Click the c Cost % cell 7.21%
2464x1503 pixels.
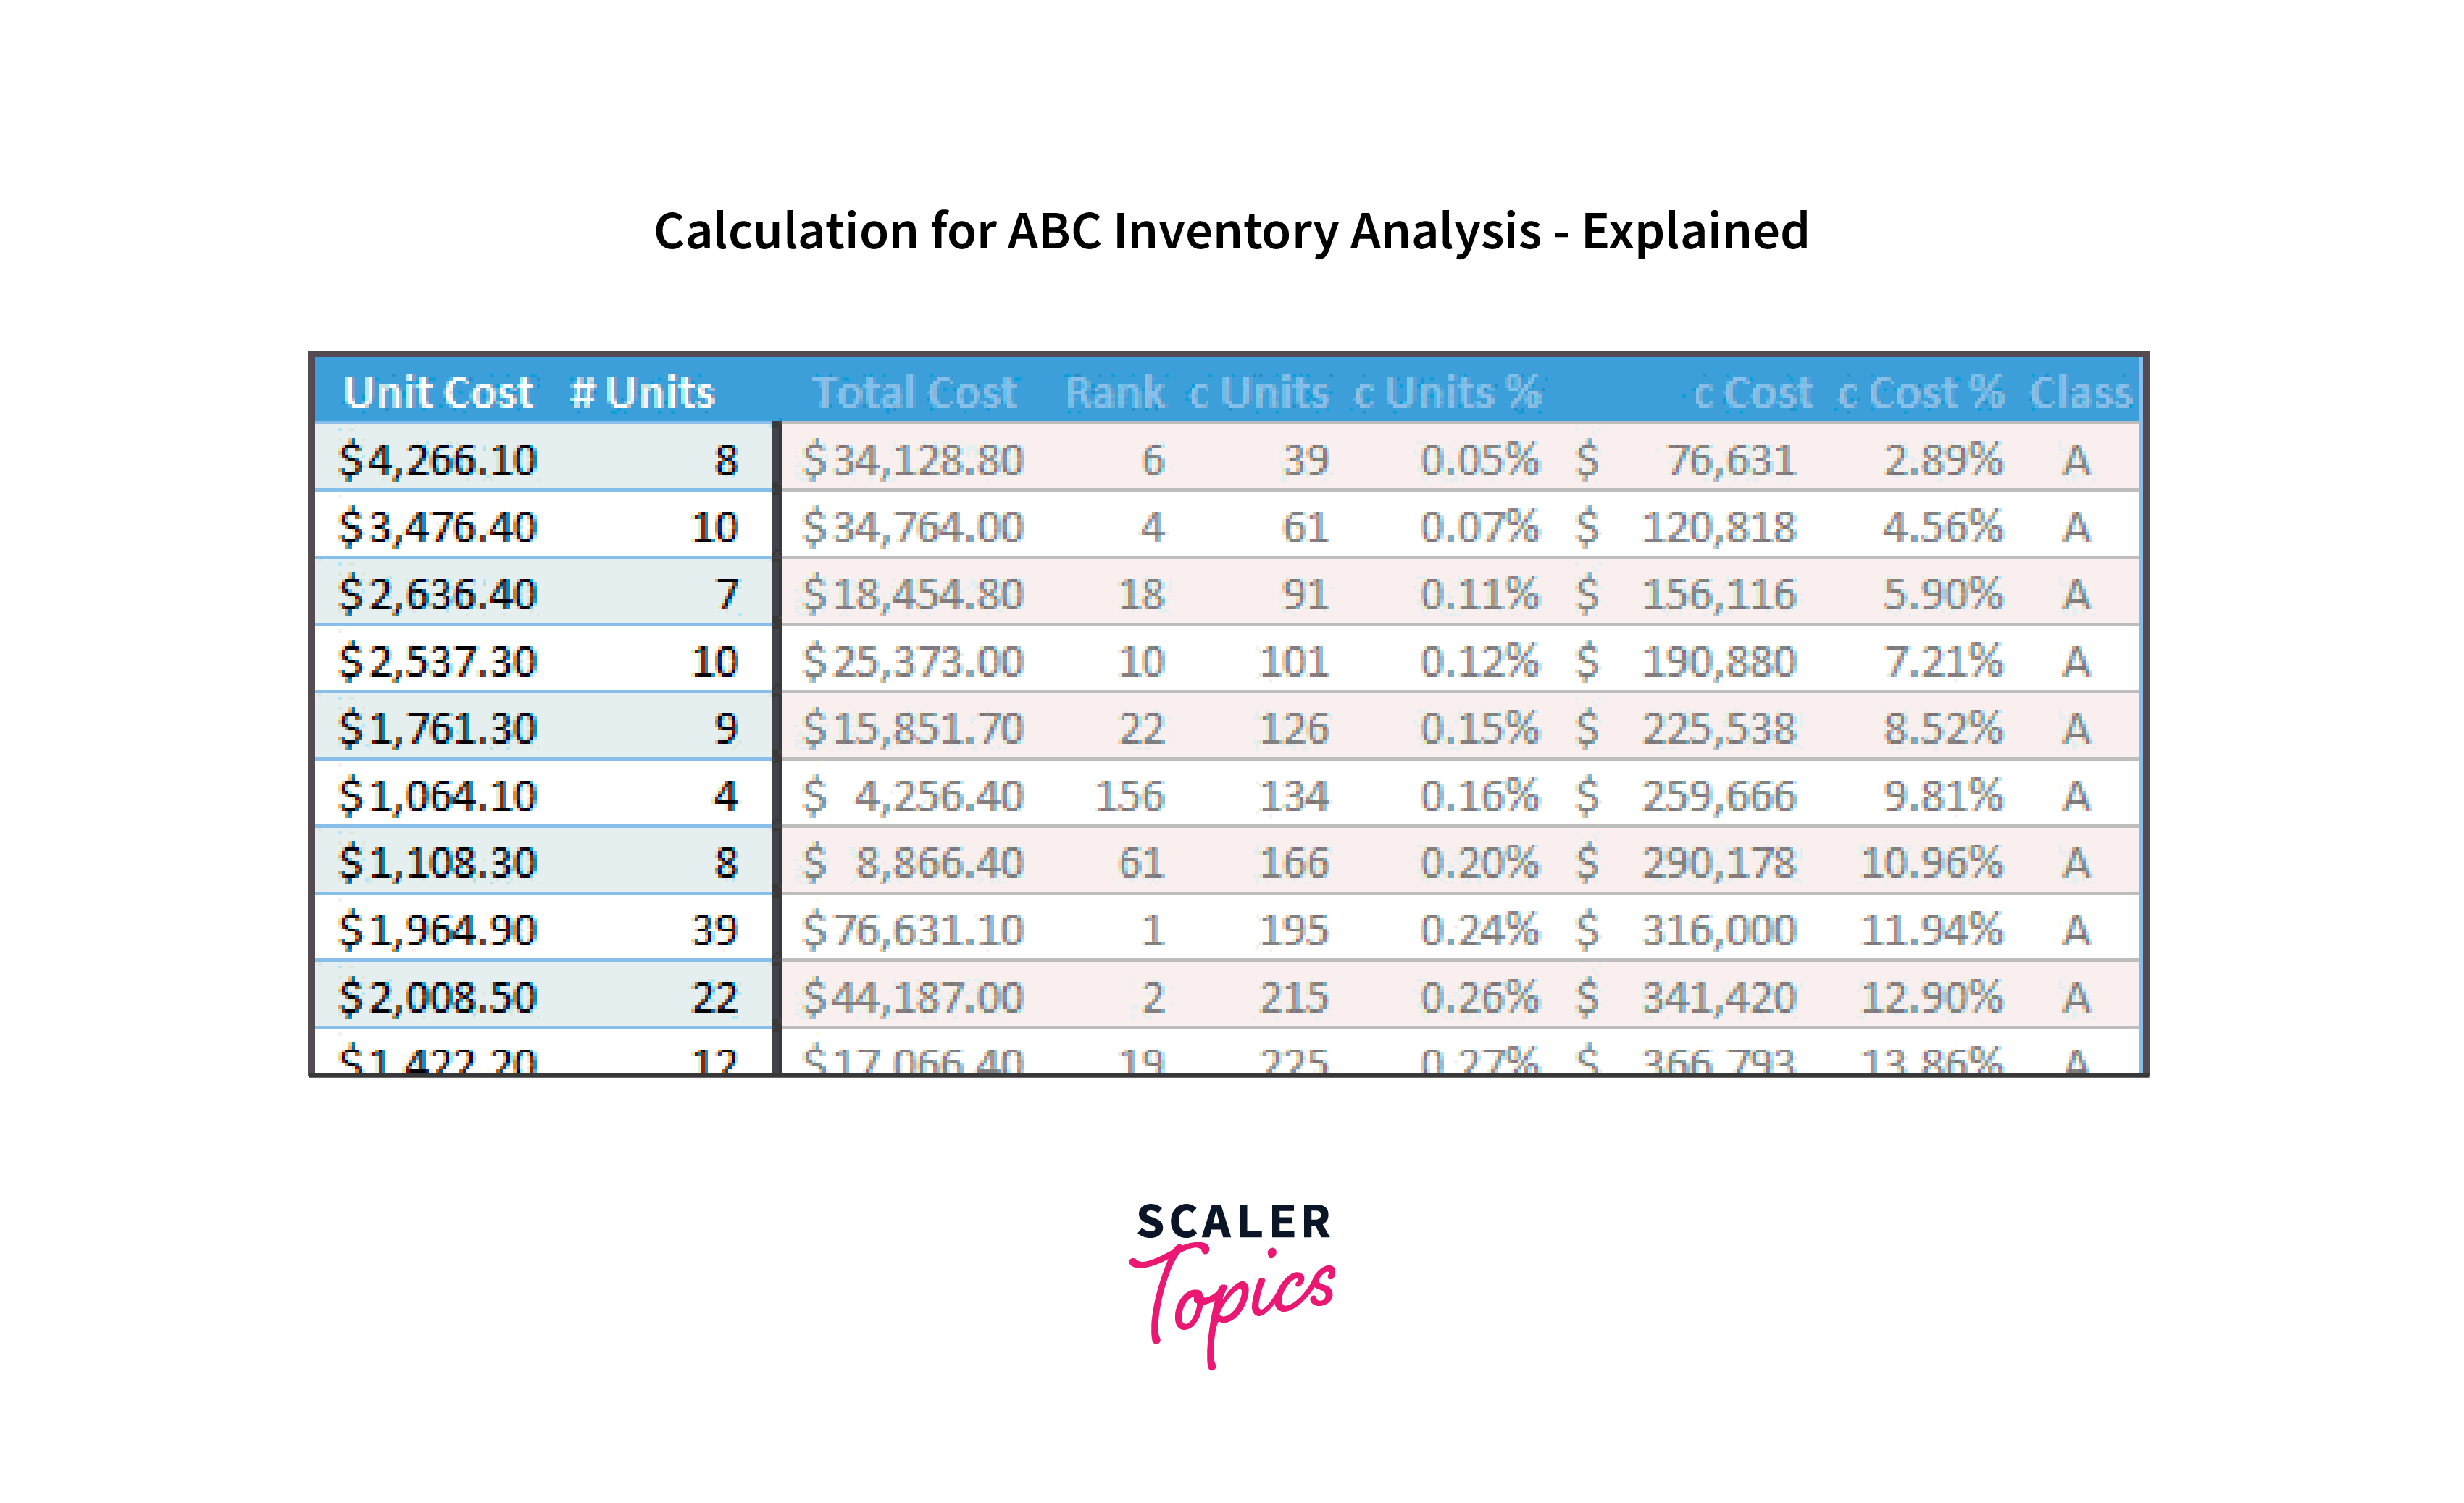tap(1943, 661)
